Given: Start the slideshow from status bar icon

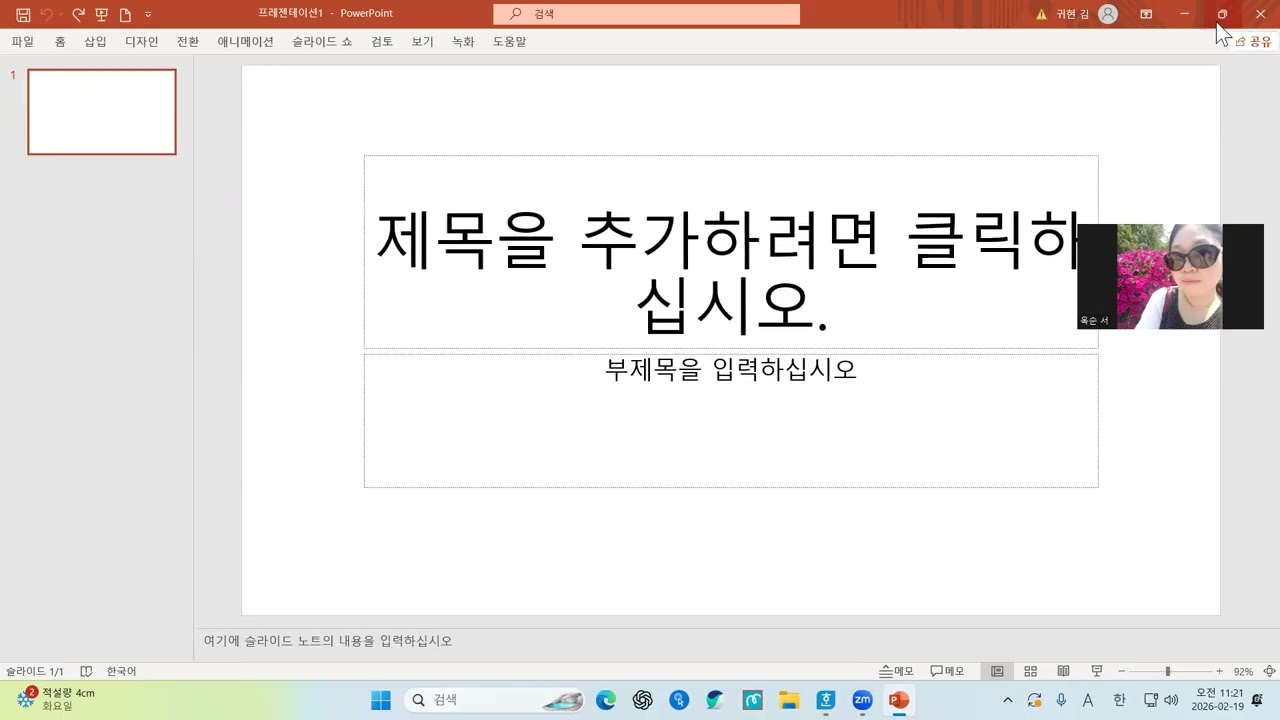Looking at the screenshot, I should 1096,671.
